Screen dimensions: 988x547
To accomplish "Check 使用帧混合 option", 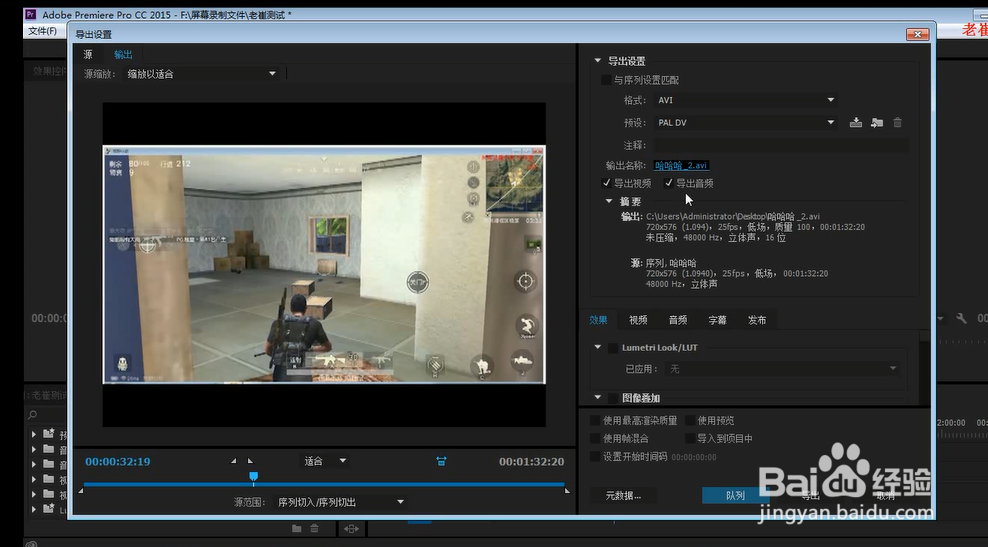I will [x=595, y=438].
